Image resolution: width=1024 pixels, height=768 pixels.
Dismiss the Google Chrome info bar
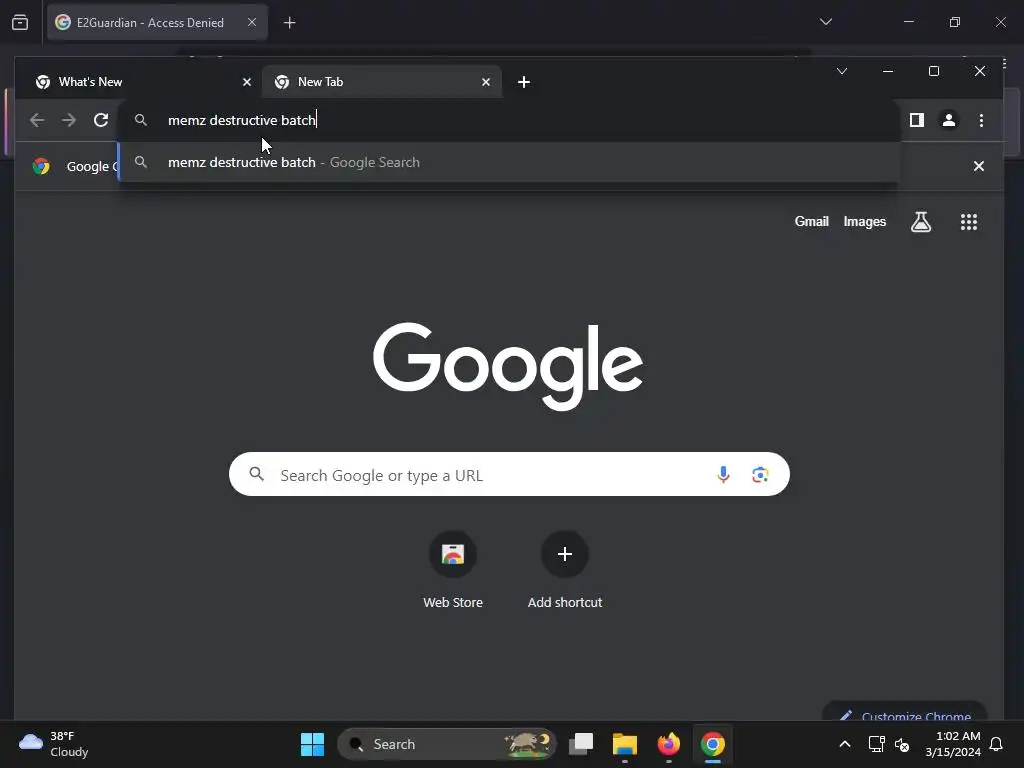pyautogui.click(x=978, y=166)
